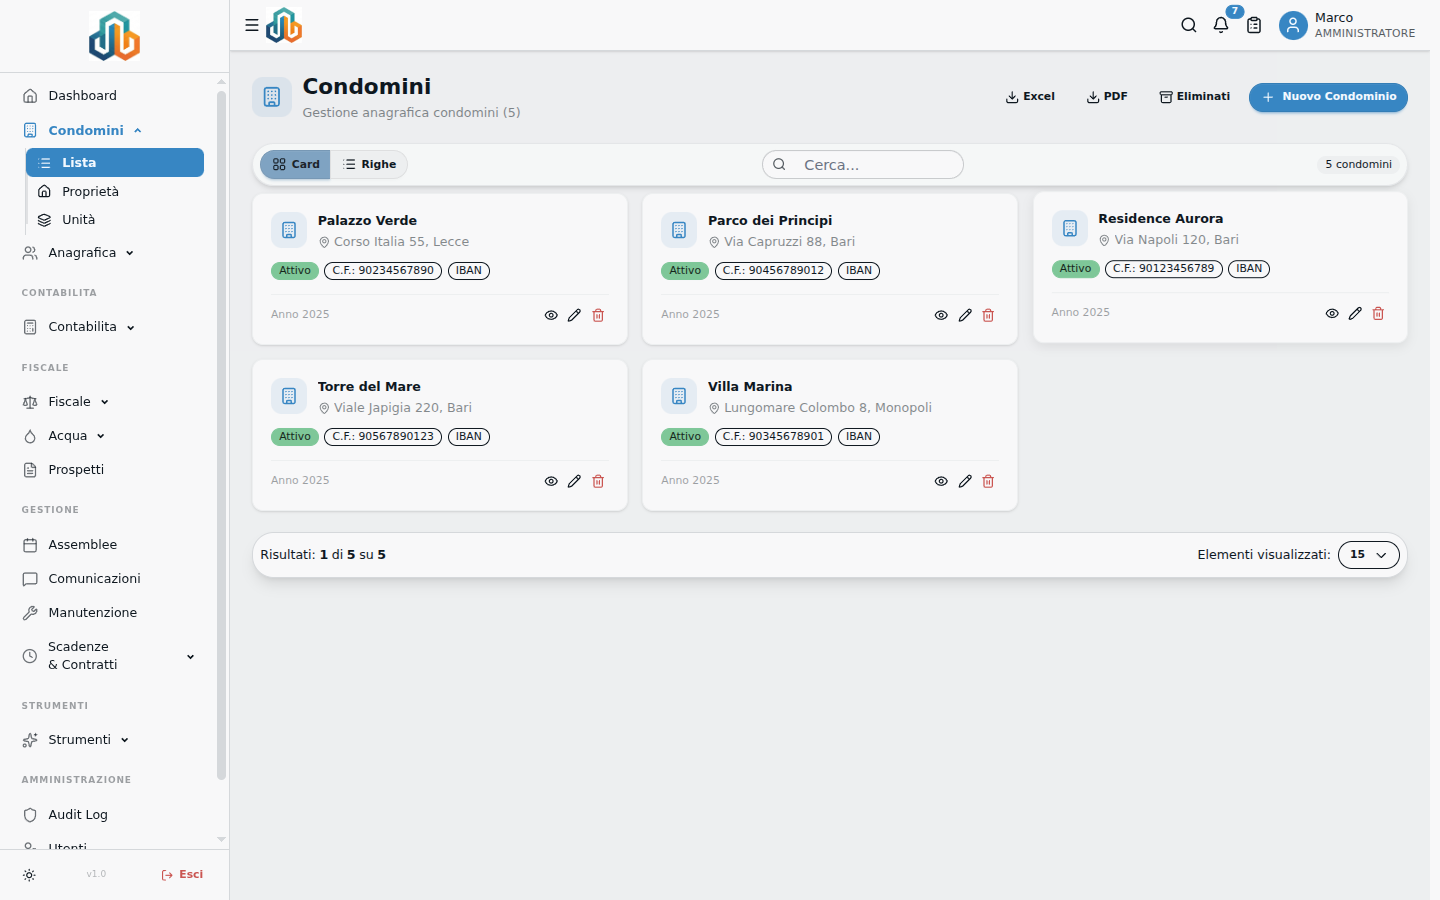Click sidebar scroll down arrow
The height and width of the screenshot is (900, 1440).
point(221,840)
